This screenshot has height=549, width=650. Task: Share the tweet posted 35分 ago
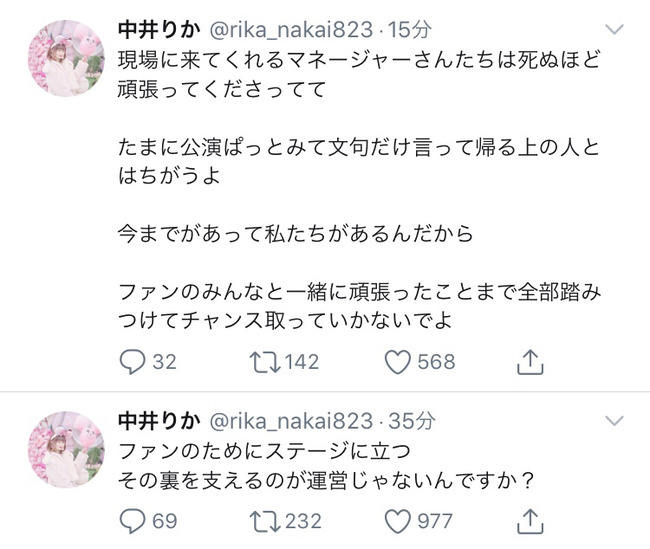click(x=531, y=520)
